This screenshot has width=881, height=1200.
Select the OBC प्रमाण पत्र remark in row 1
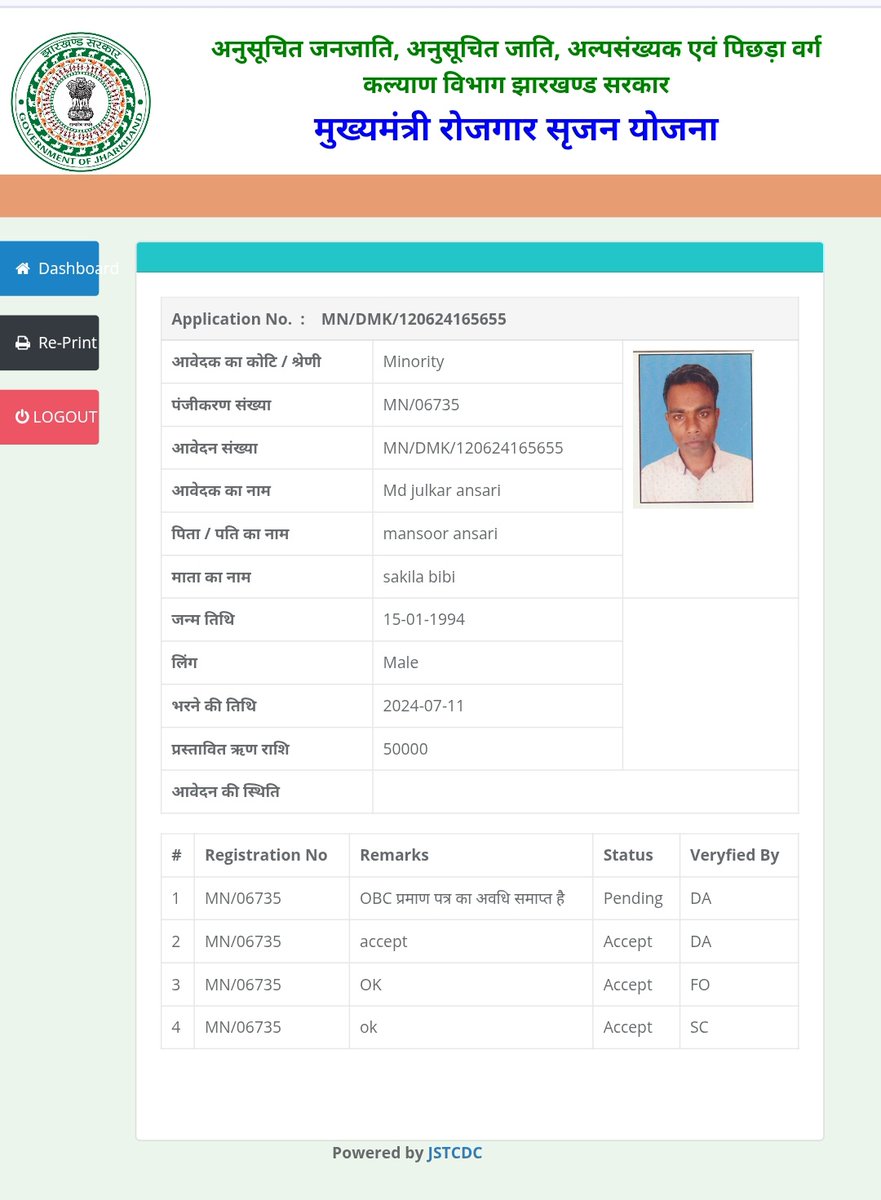point(462,898)
